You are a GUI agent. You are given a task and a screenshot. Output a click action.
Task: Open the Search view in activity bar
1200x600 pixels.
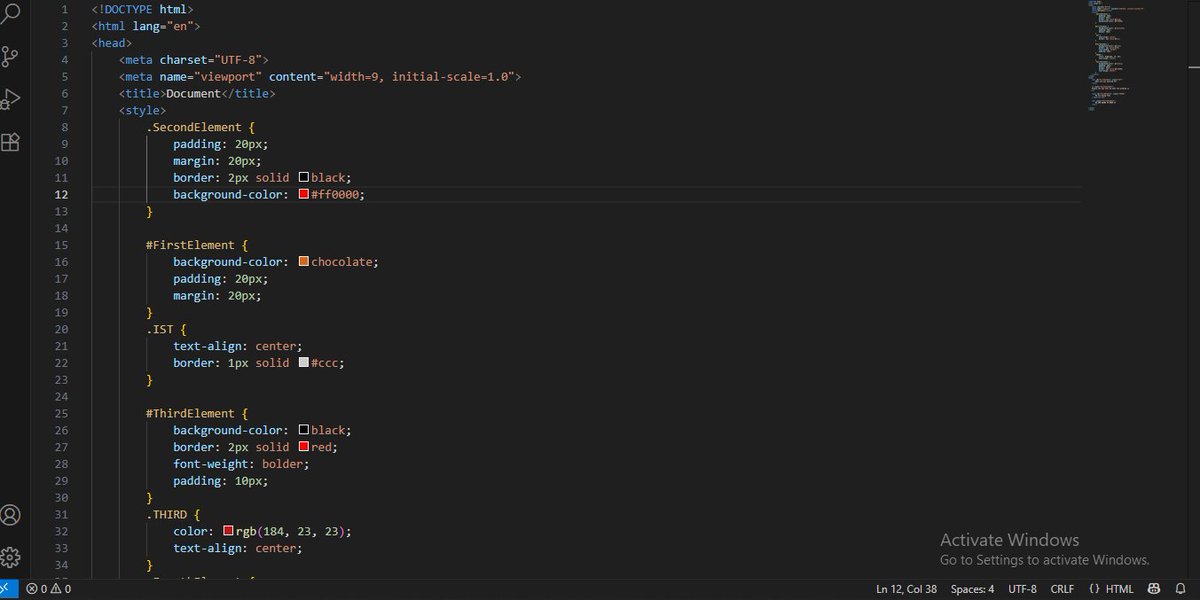click(10, 14)
